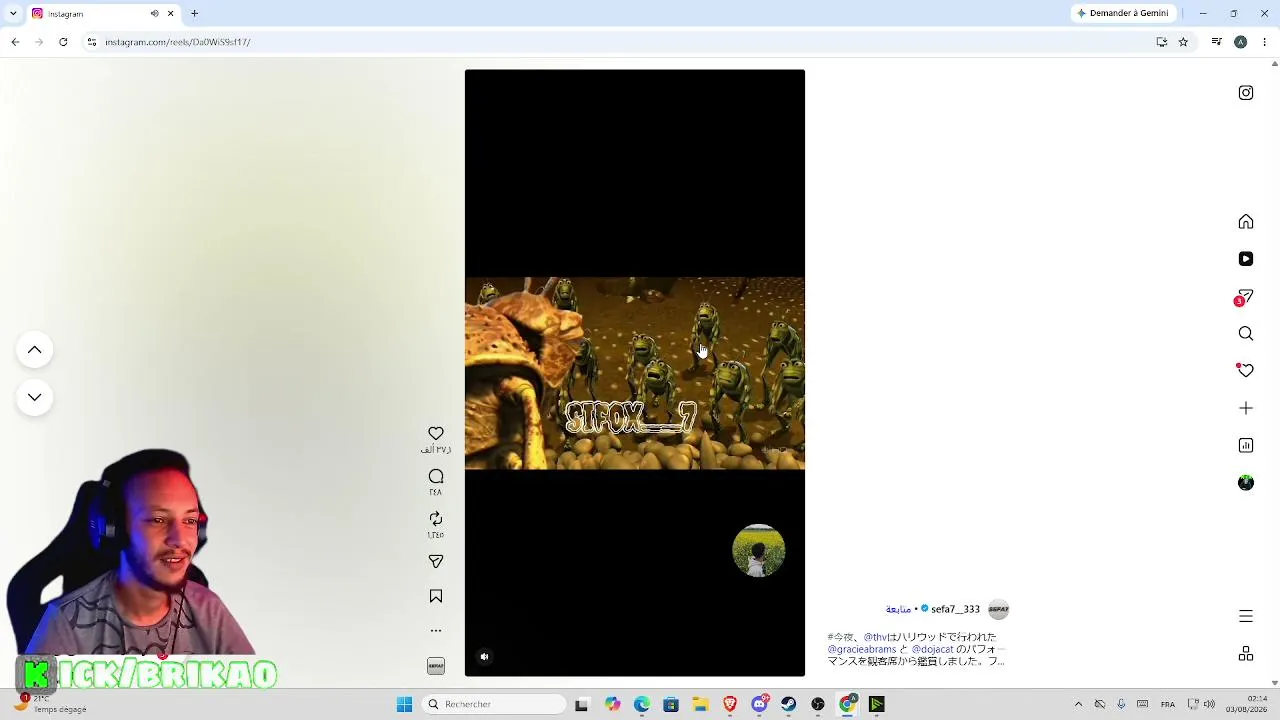This screenshot has height=720, width=1280.
Task: Share the reel via paper-plane icon
Action: click(436, 561)
